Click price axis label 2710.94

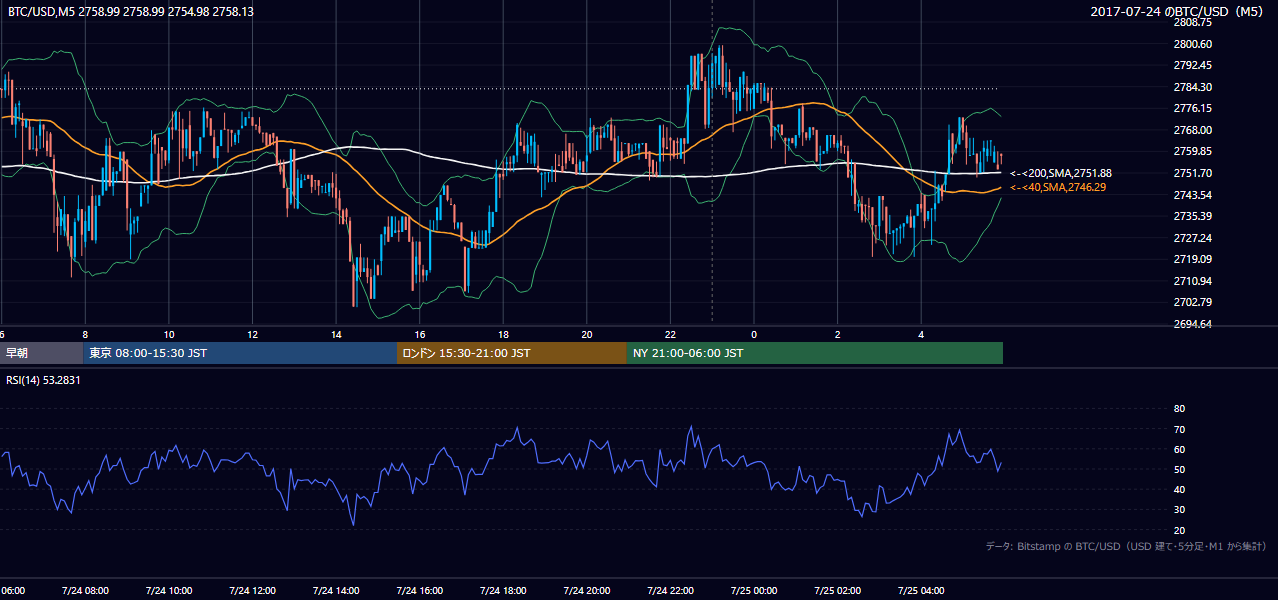1193,281
